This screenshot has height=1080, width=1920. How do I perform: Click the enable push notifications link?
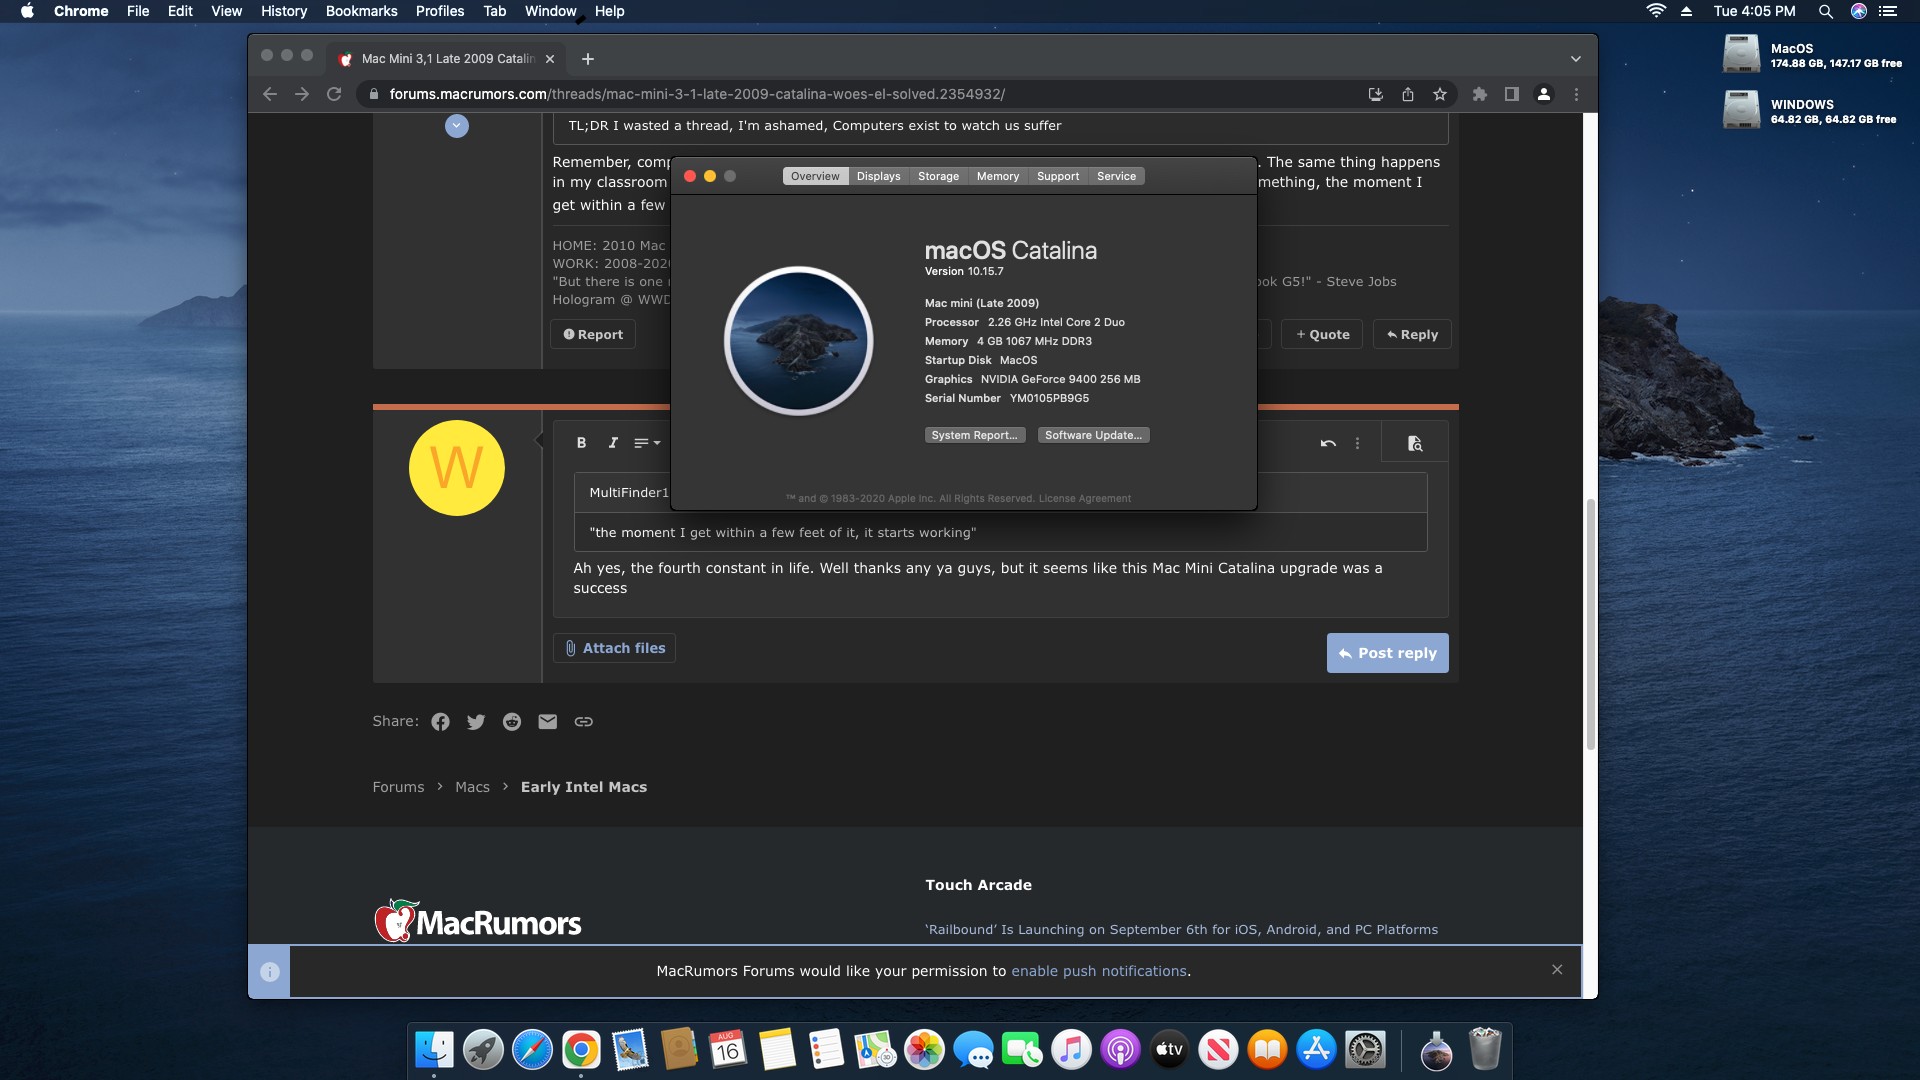pos(1098,971)
